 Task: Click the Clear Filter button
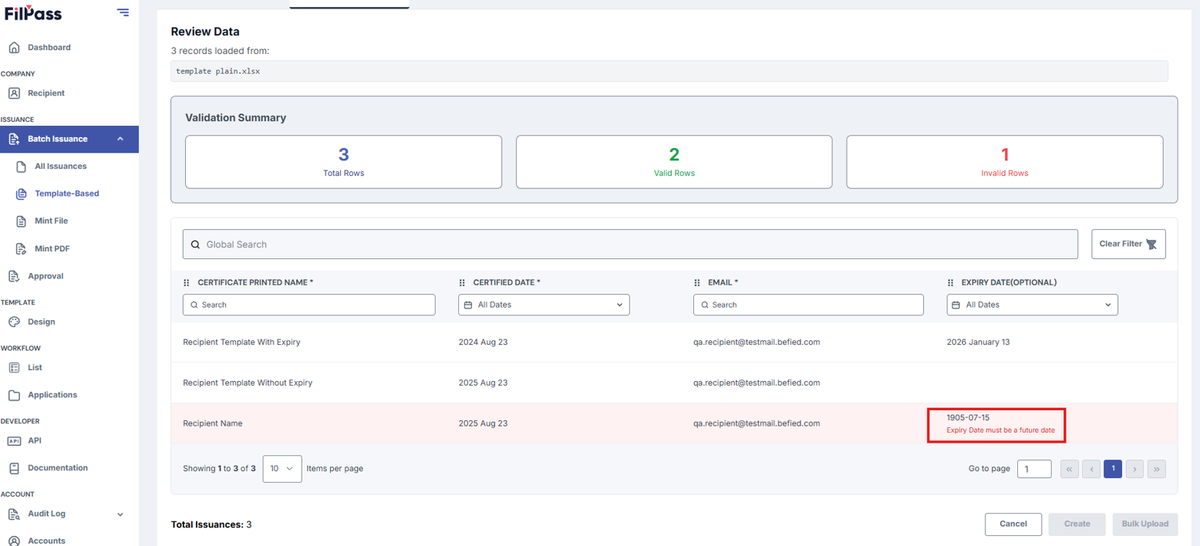[1128, 244]
